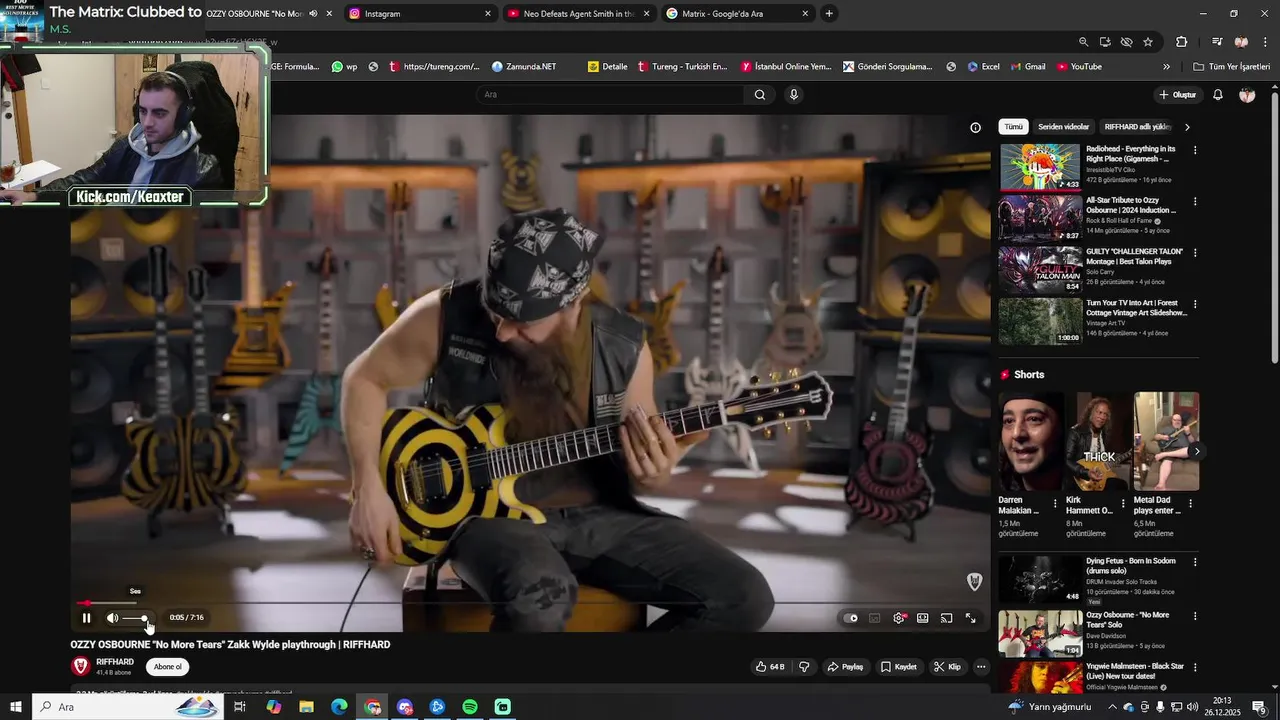The width and height of the screenshot is (1280, 720).
Task: Open options for Yngwie Malmsteen Black Star video
Action: coord(1195,667)
